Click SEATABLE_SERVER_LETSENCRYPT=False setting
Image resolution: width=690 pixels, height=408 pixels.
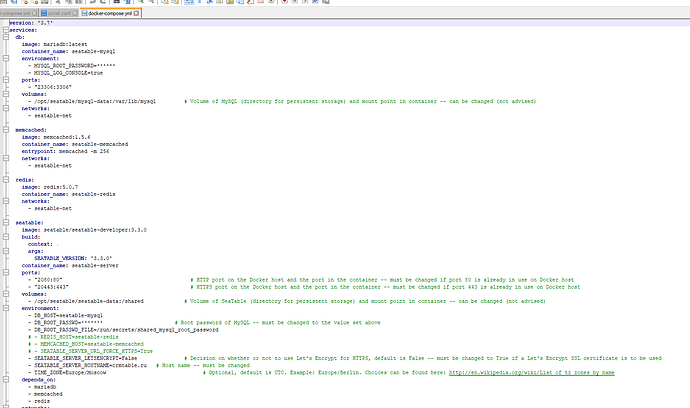click(x=85, y=358)
